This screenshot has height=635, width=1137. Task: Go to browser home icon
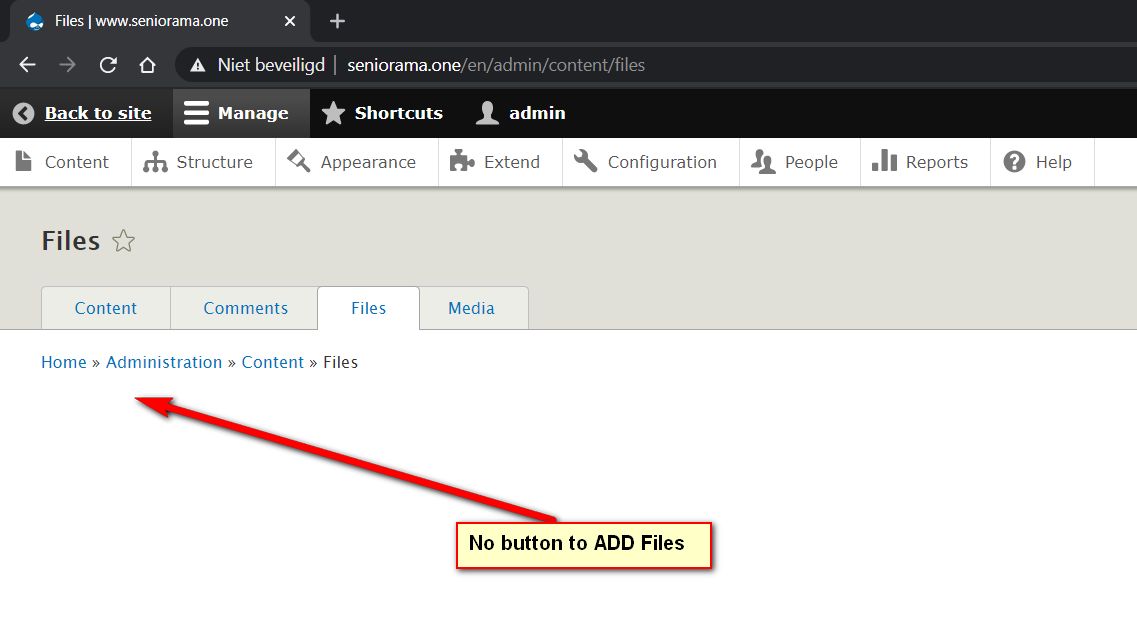(147, 65)
